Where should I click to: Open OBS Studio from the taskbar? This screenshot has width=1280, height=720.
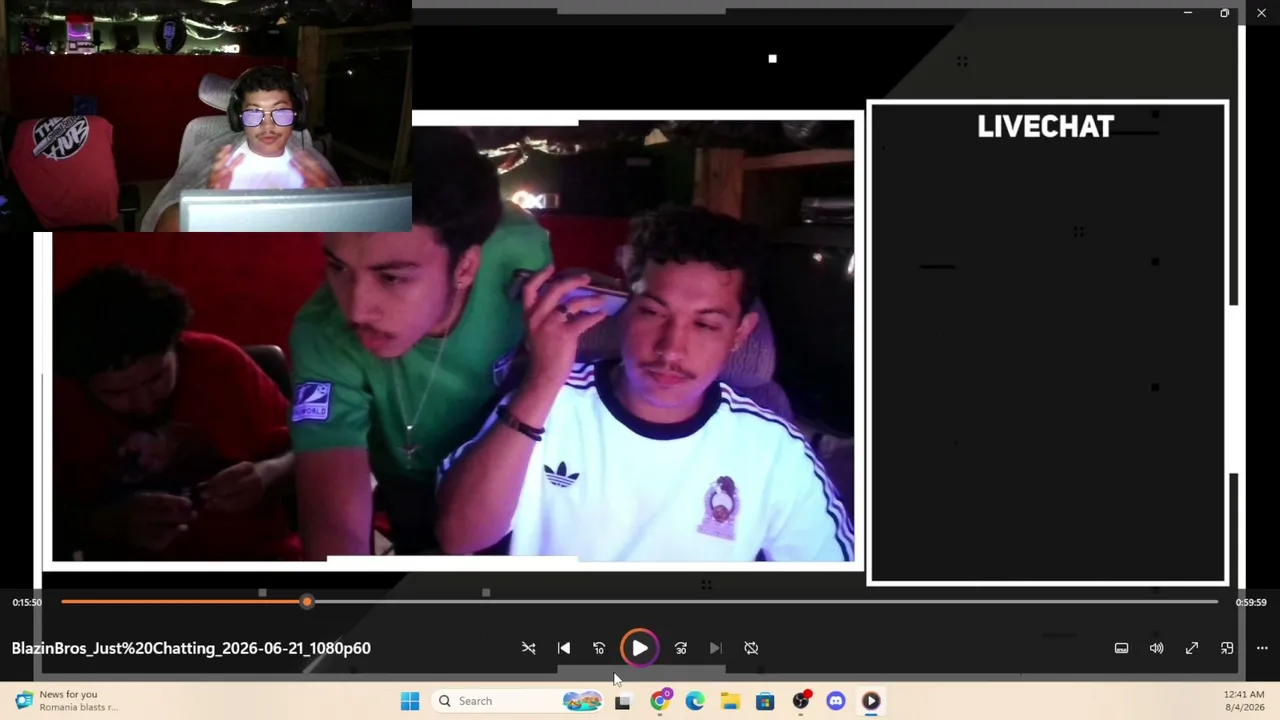tap(801, 701)
